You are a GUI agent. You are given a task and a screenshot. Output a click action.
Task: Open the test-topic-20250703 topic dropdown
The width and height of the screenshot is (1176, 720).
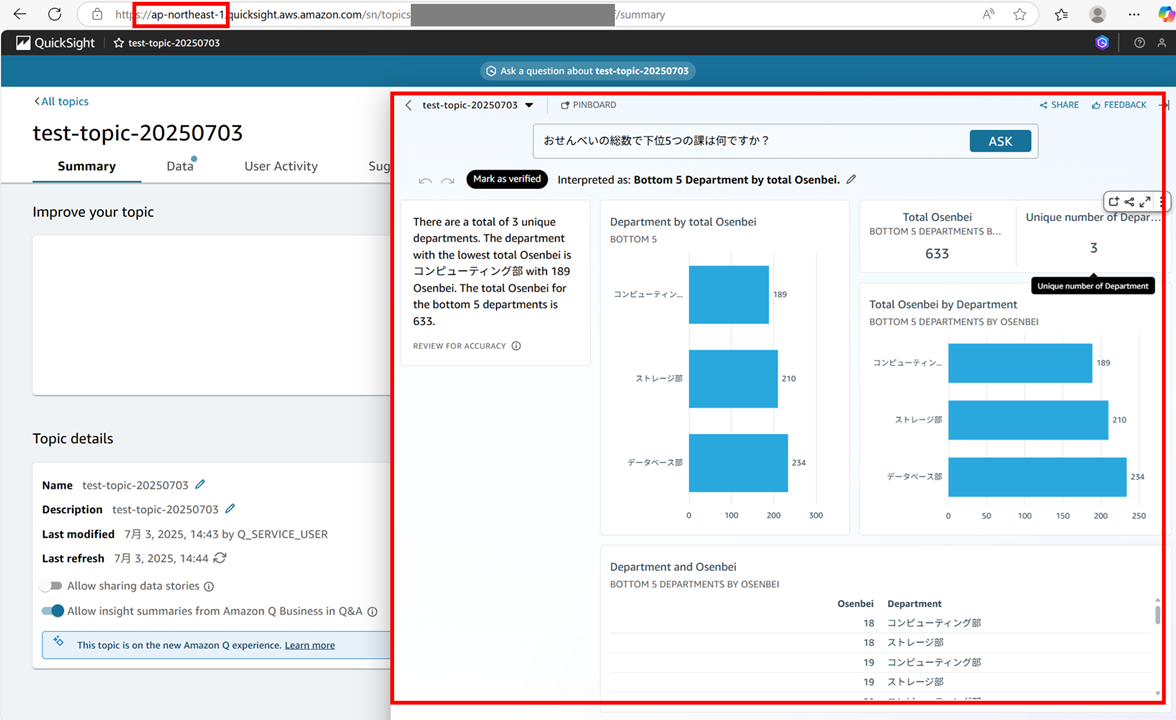point(478,105)
